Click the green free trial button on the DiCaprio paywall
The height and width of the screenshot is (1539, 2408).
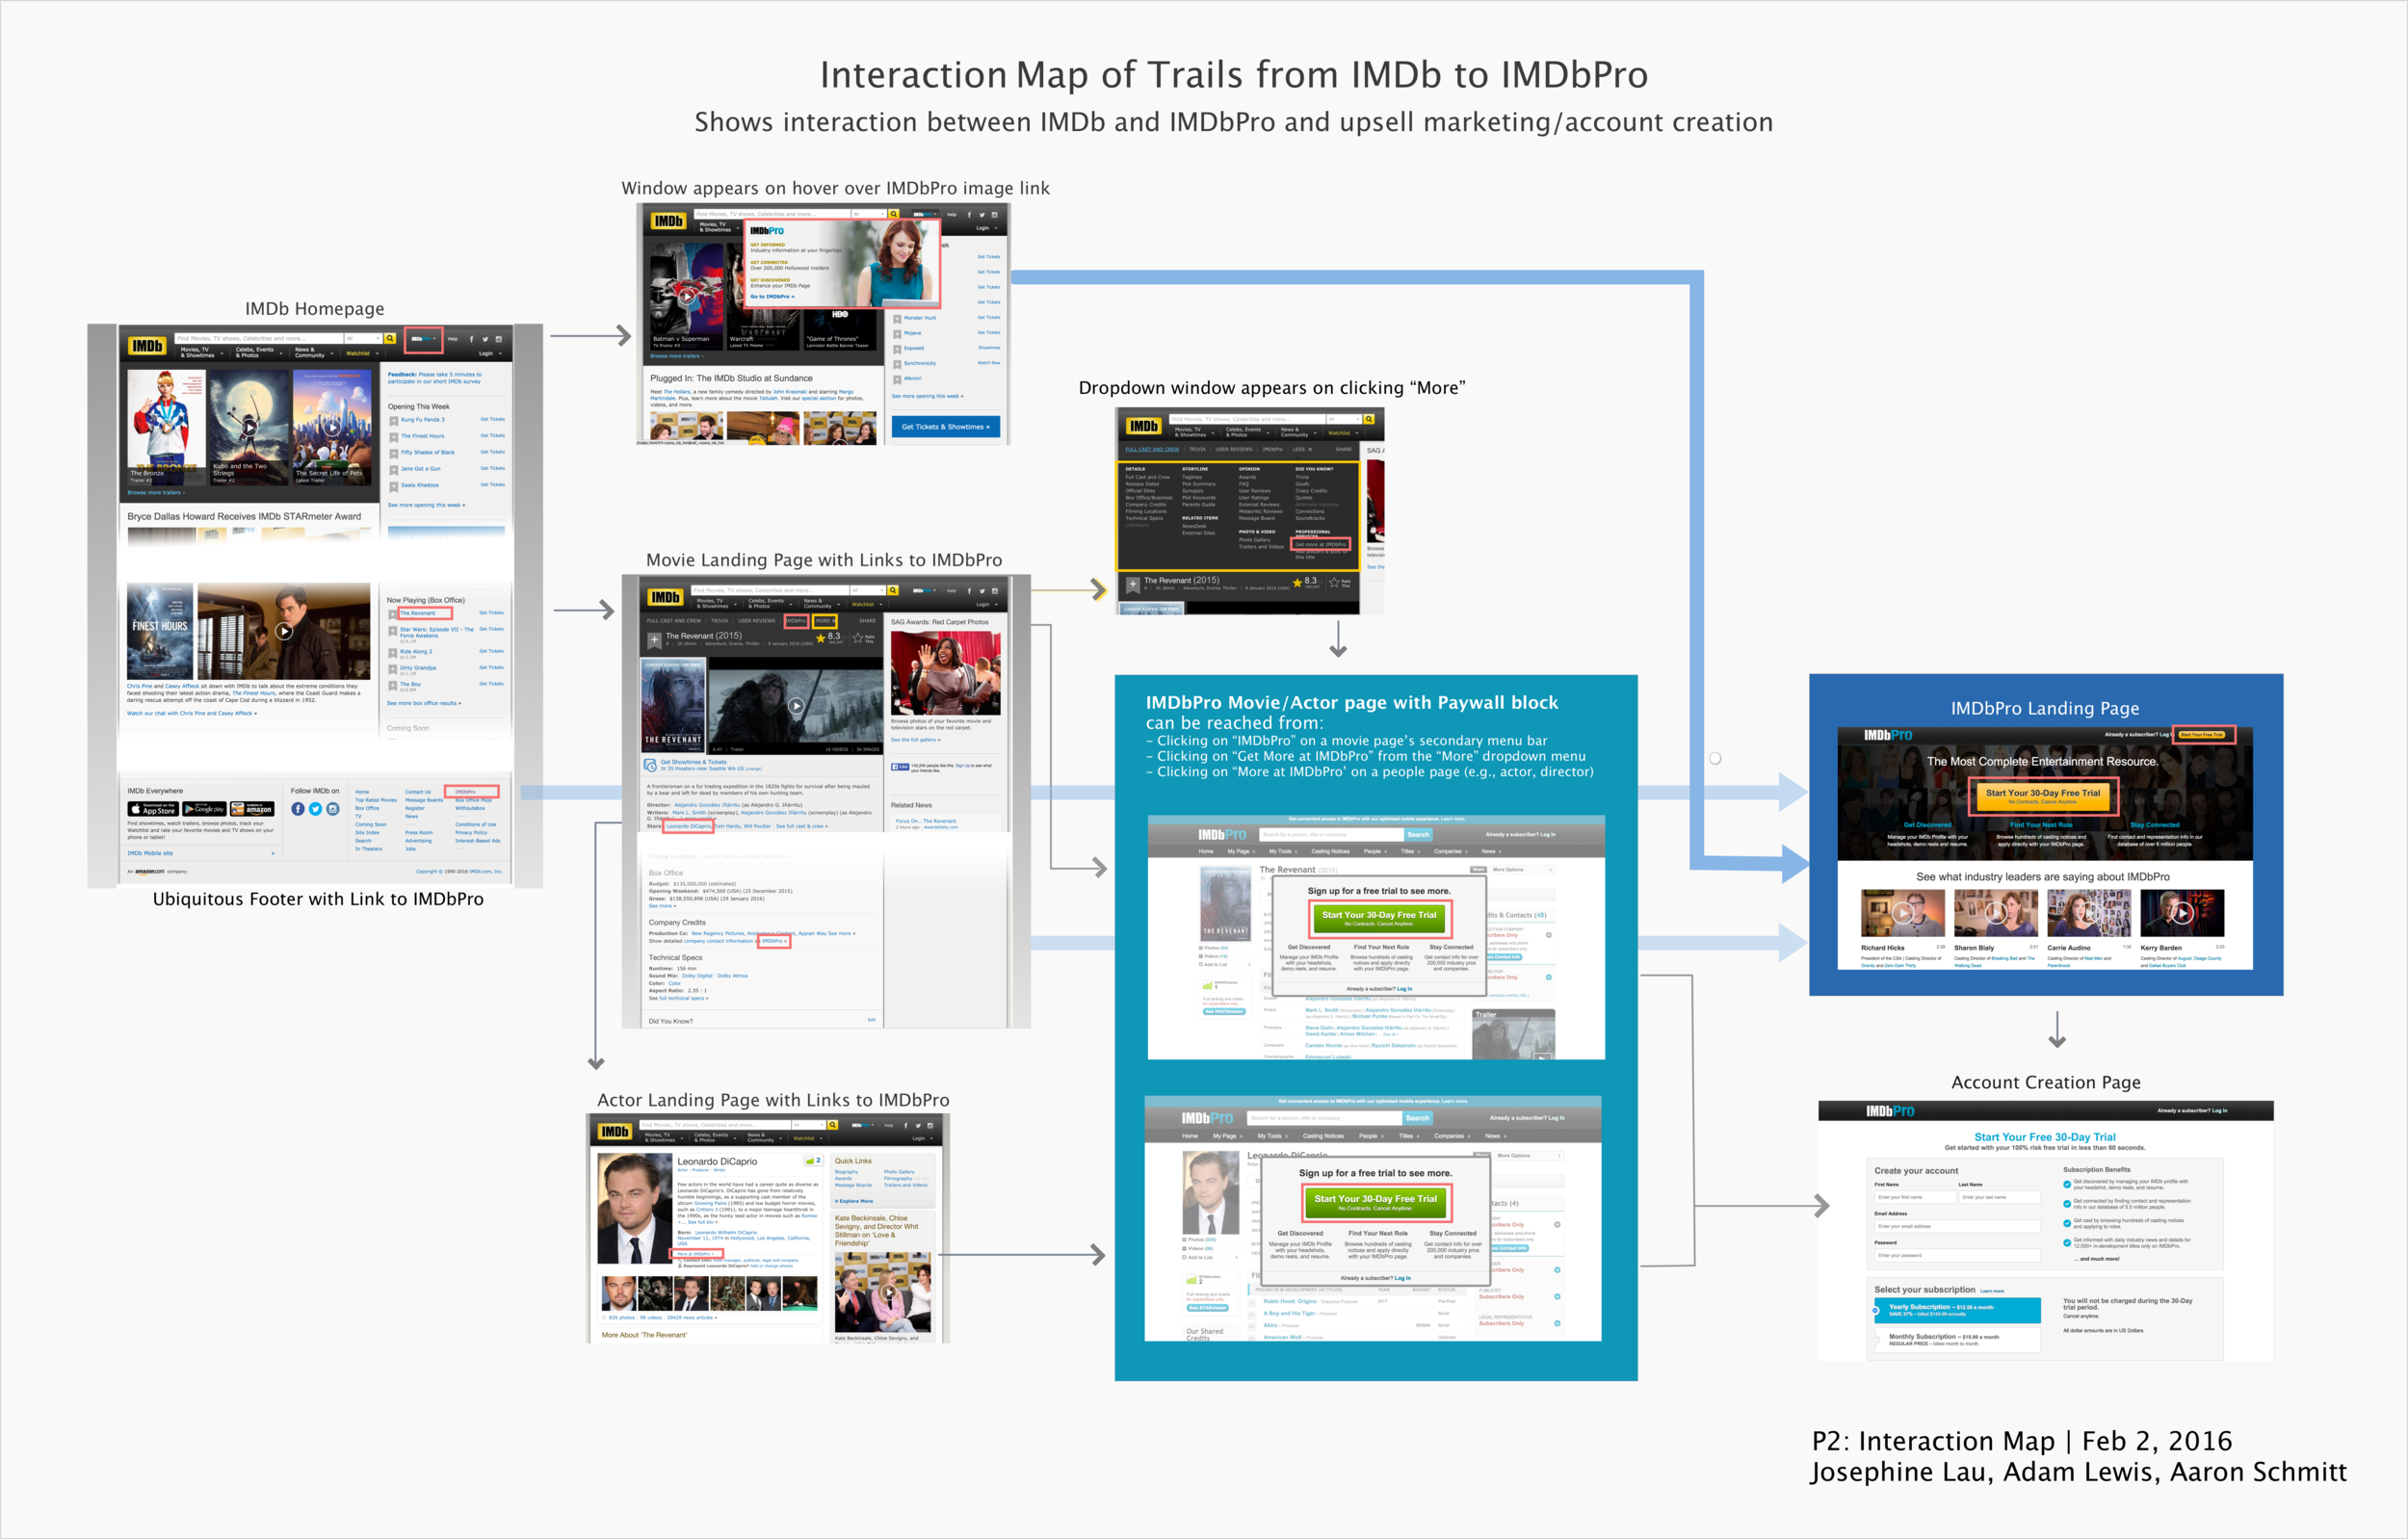point(1375,1202)
